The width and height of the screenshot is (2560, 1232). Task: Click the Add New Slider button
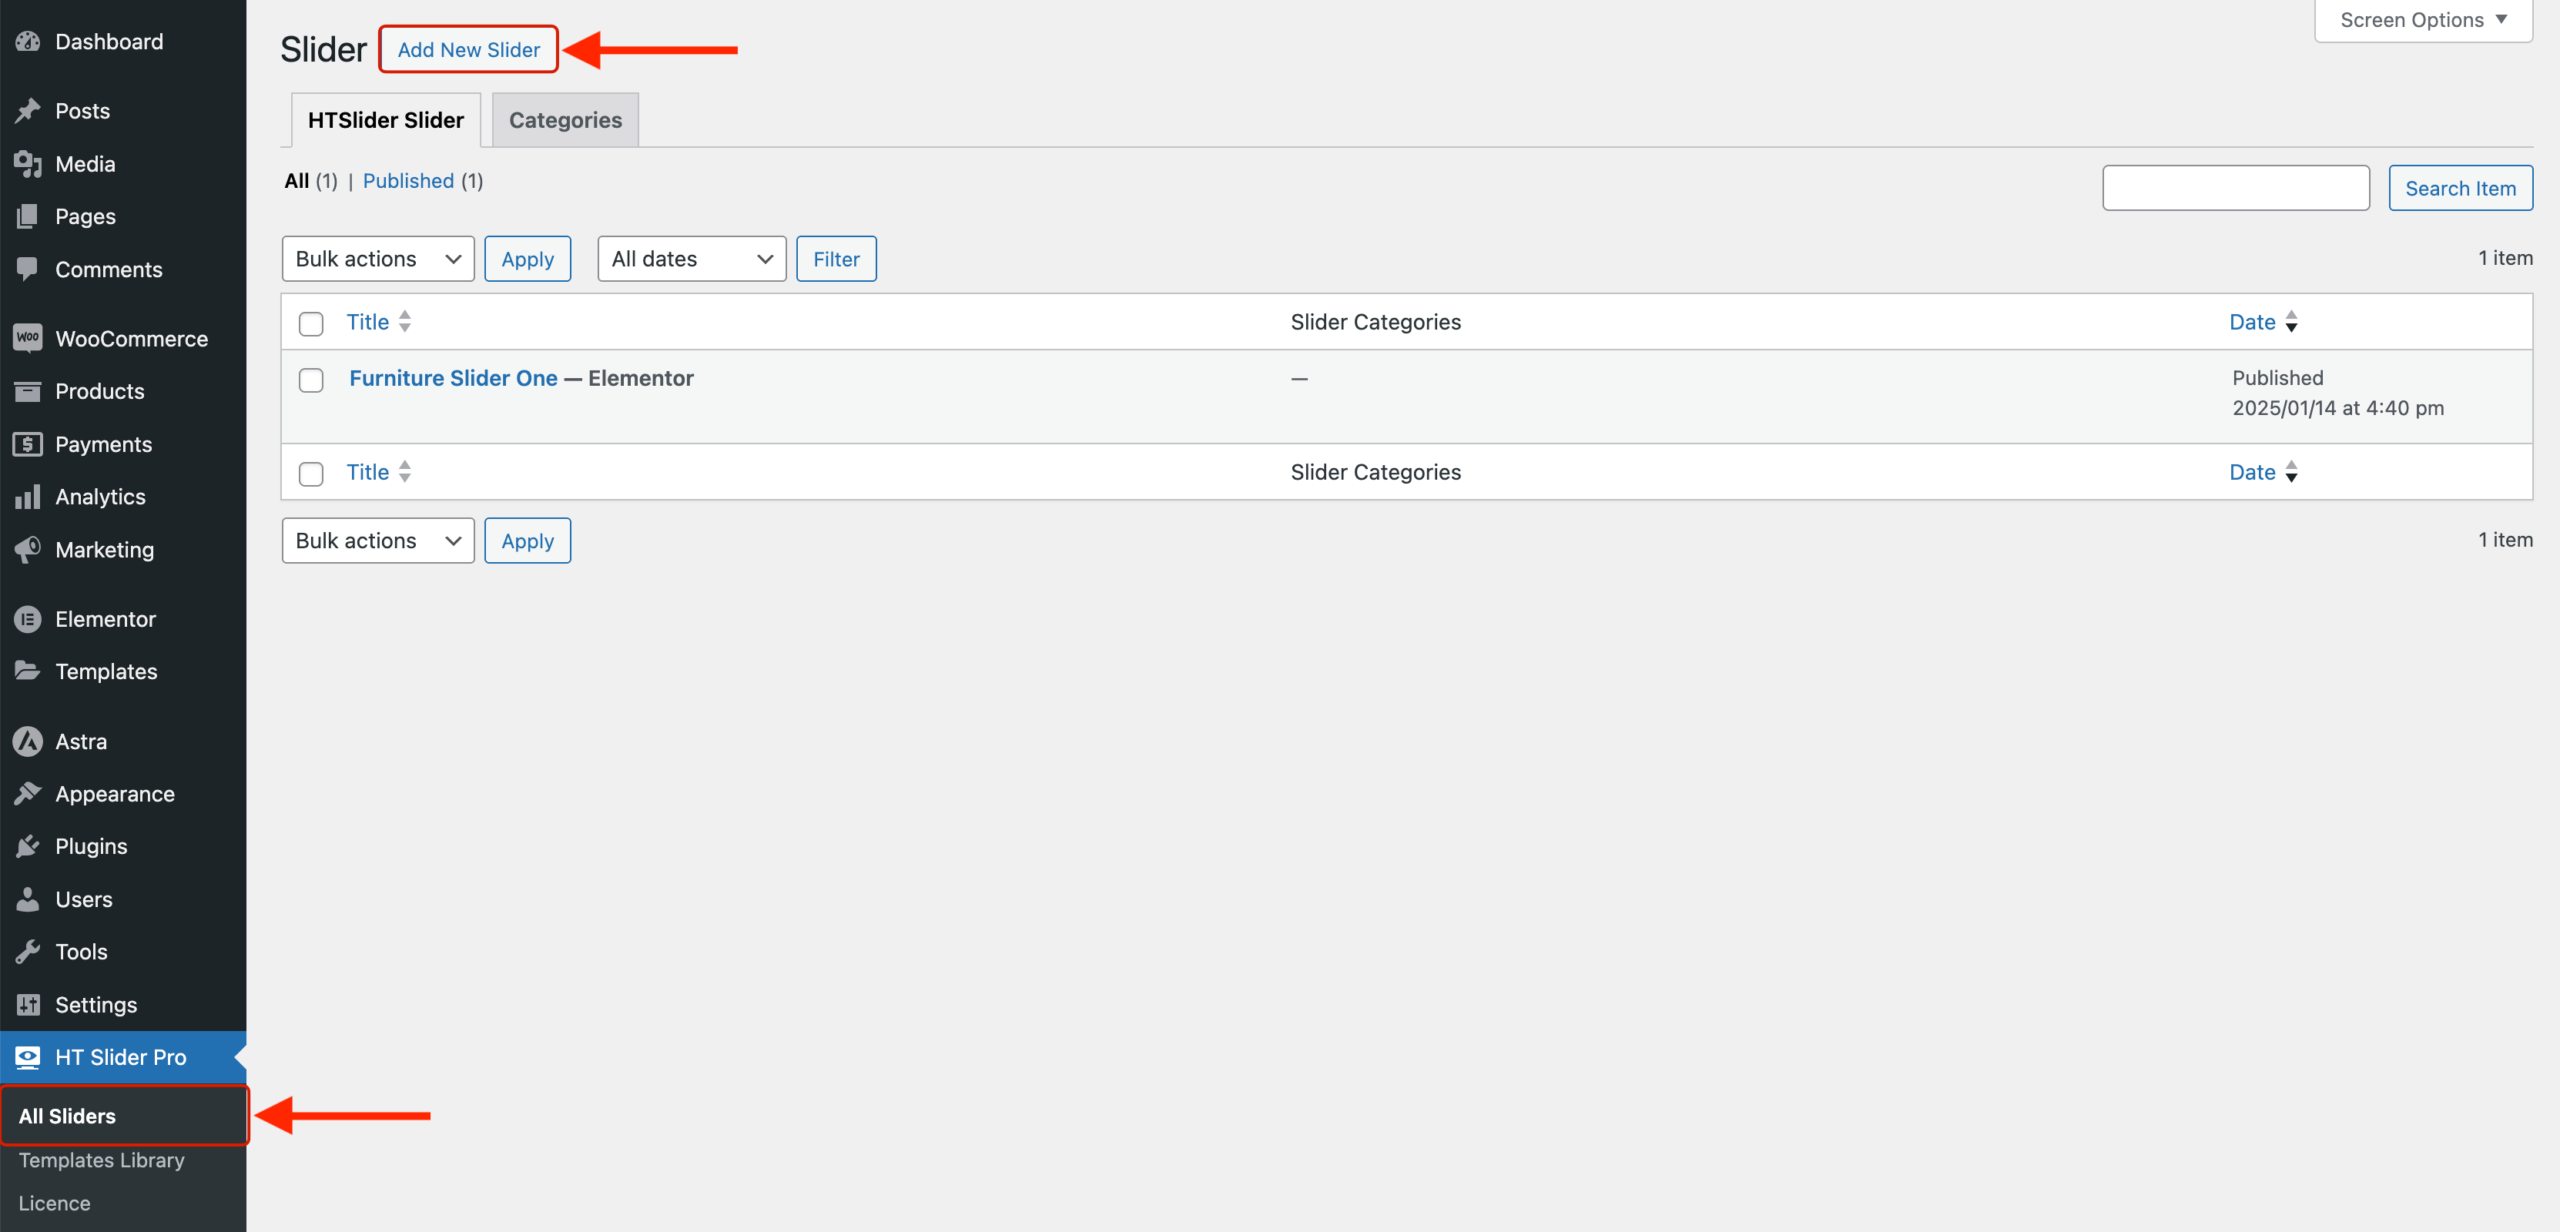(467, 48)
